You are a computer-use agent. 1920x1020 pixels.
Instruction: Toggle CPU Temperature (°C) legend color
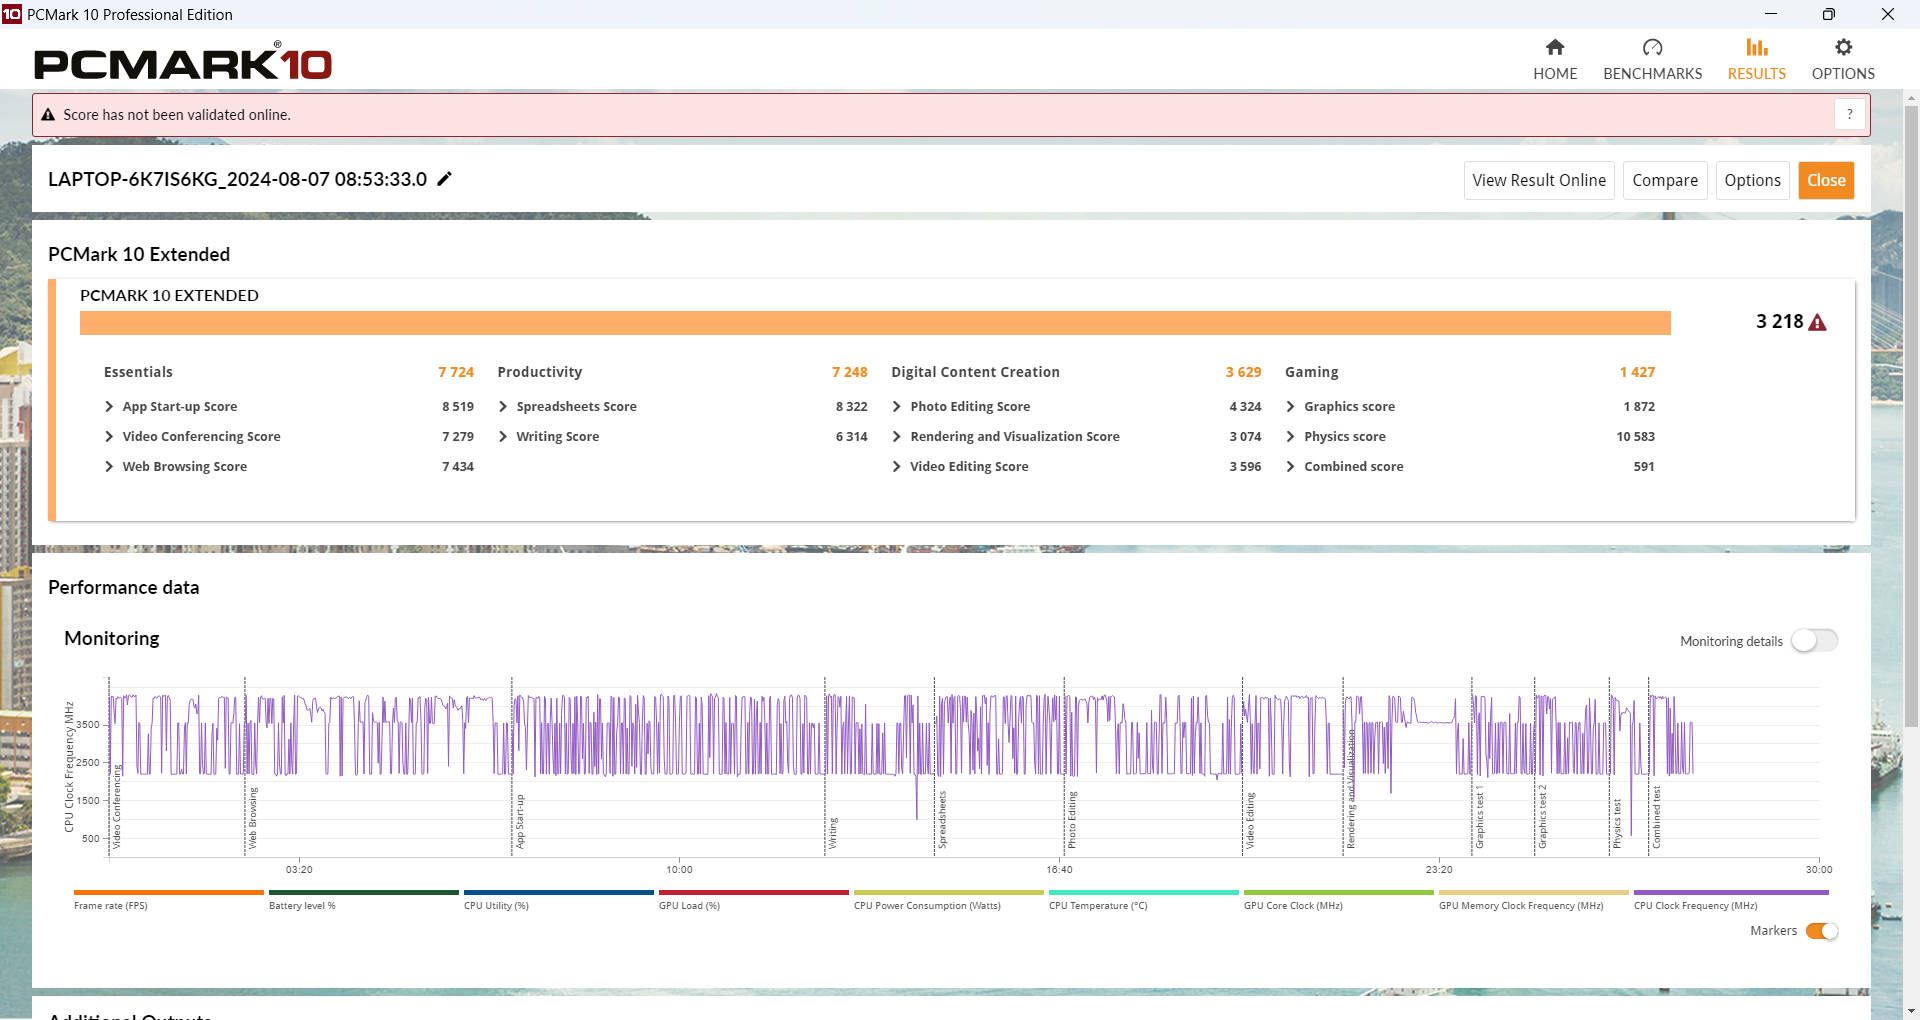[x=1143, y=892]
